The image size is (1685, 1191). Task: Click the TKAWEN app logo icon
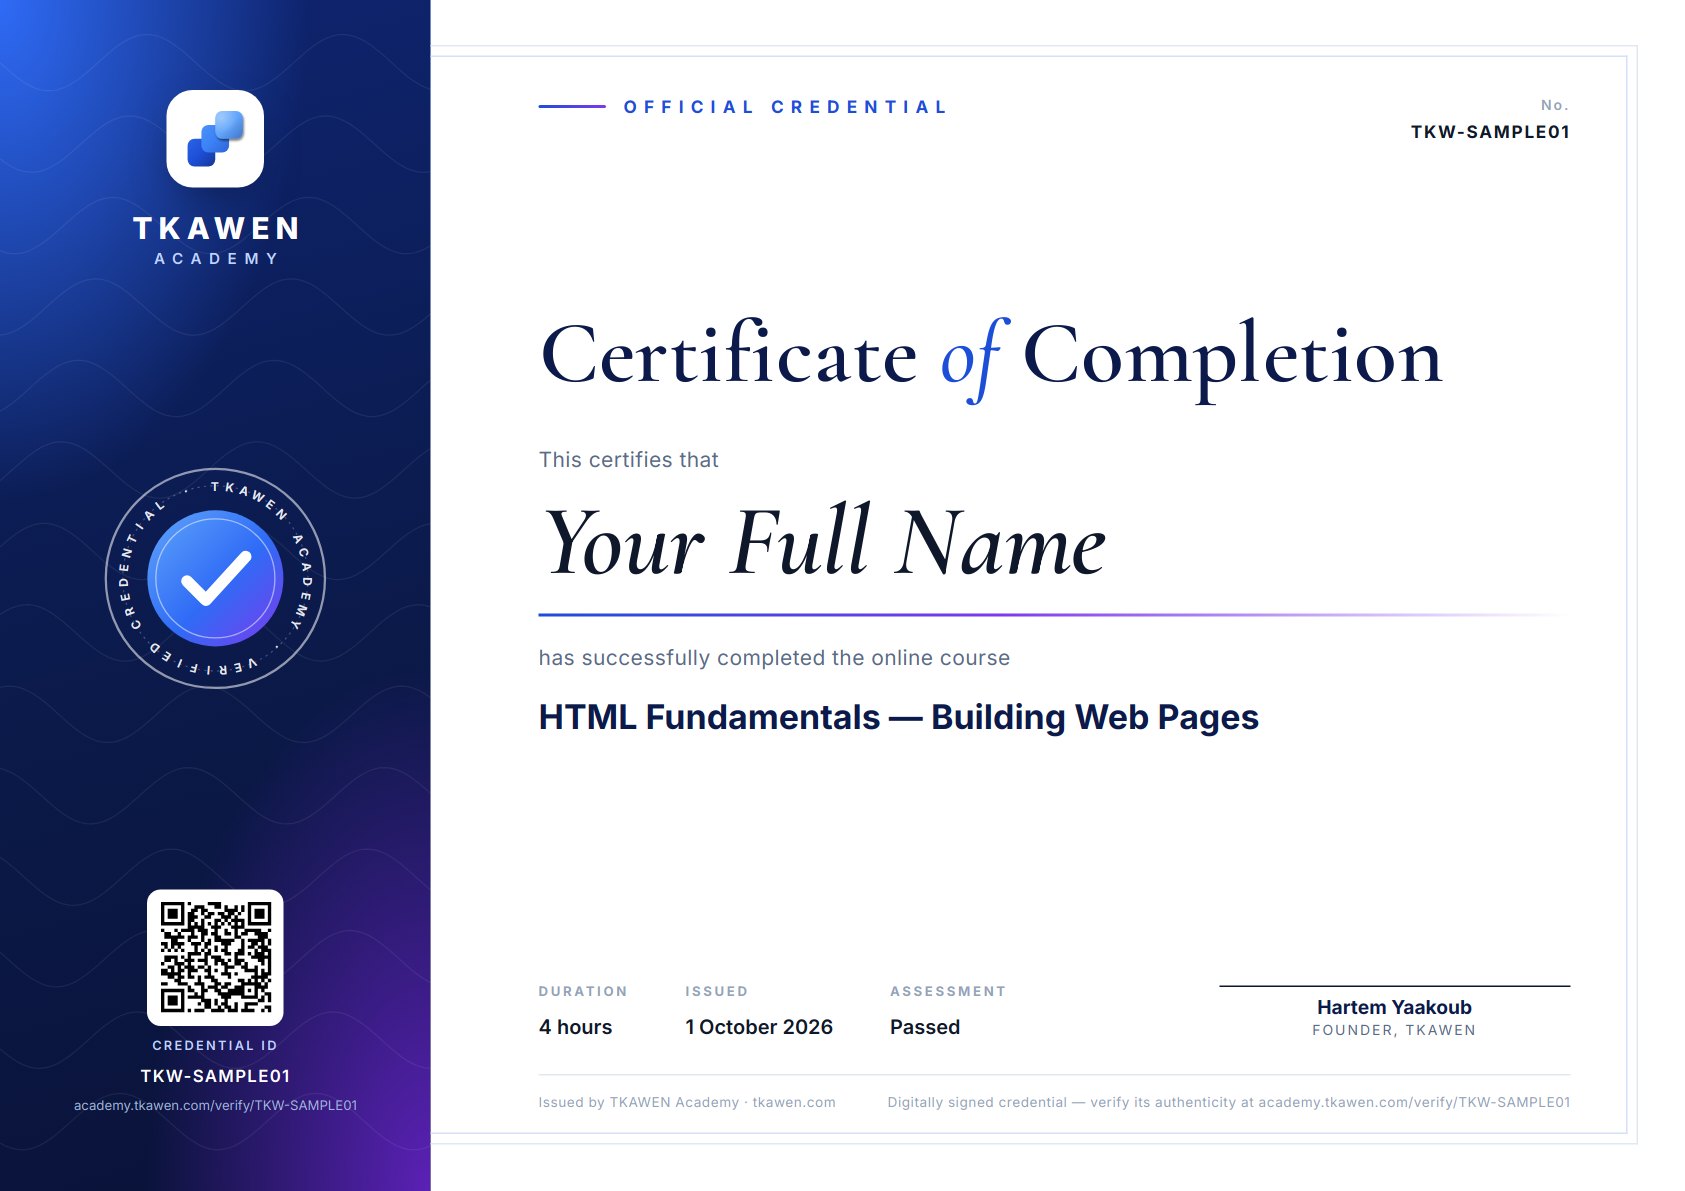point(215,139)
